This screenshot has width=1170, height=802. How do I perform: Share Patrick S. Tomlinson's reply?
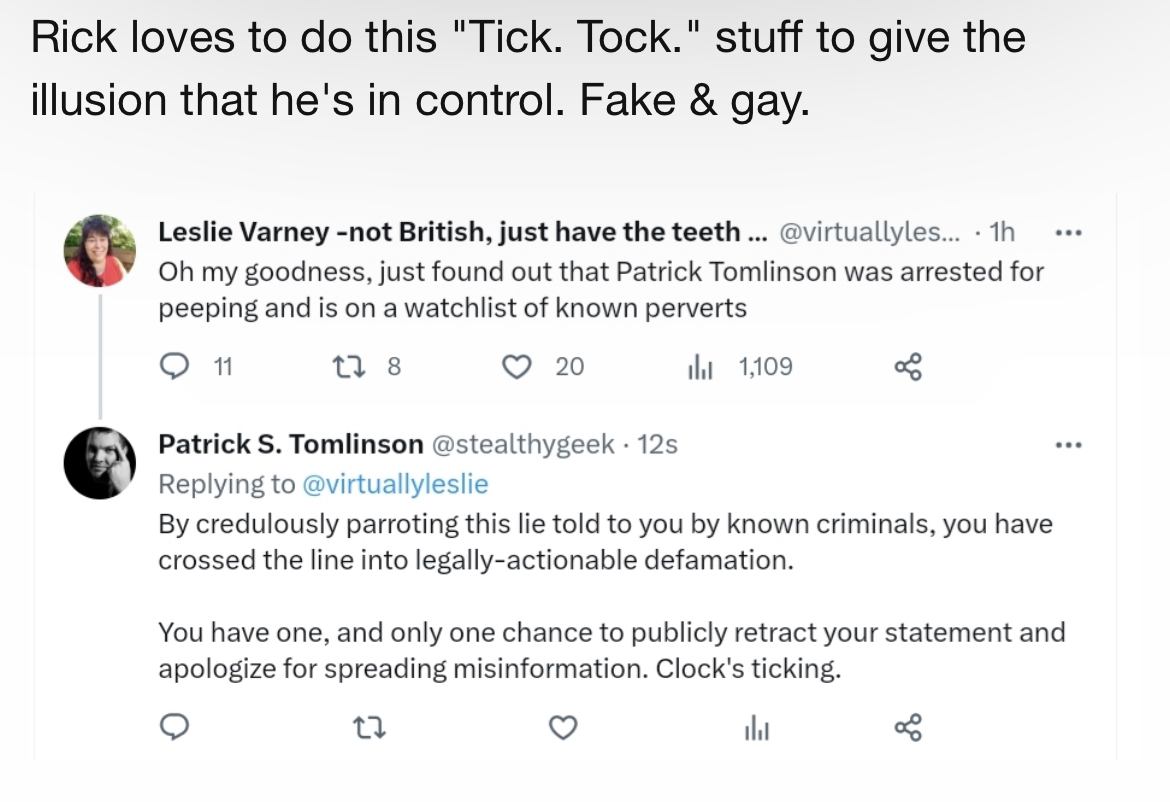(x=908, y=727)
